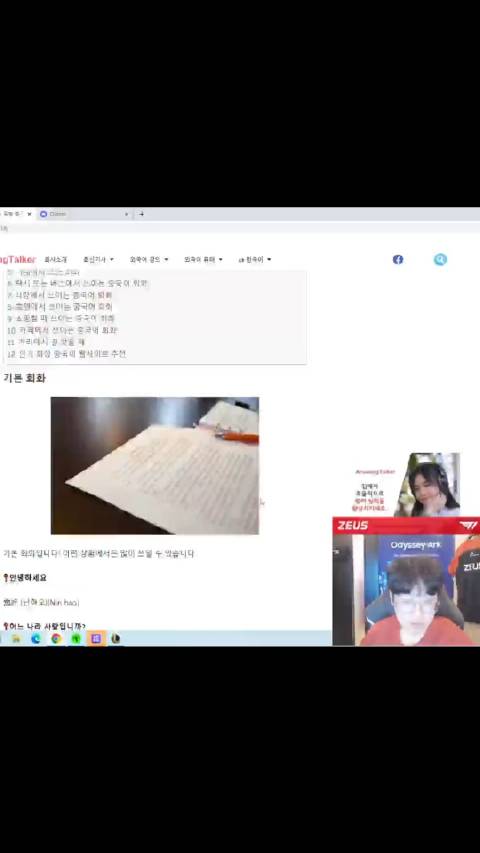This screenshot has height=853, width=480.
Task: Open Microsoft Edge from the taskbar
Action: pos(36,639)
